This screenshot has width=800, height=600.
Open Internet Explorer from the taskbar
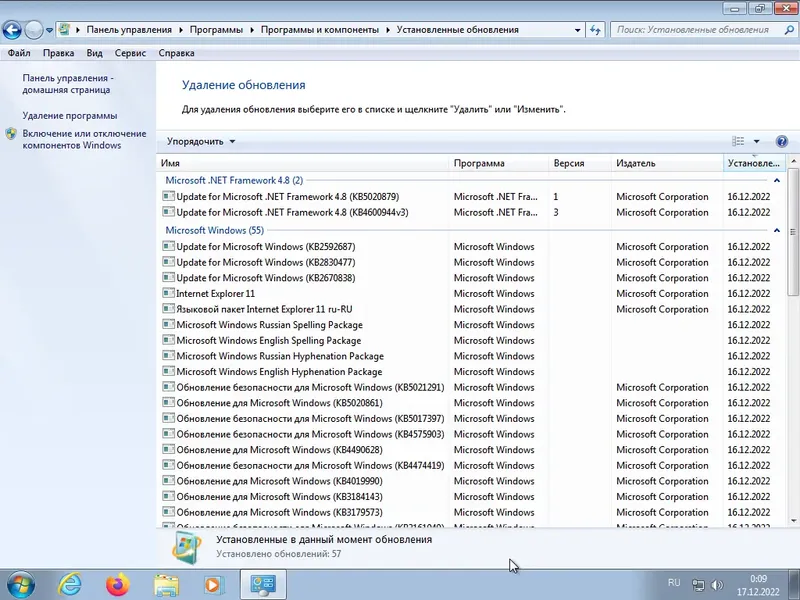70,584
